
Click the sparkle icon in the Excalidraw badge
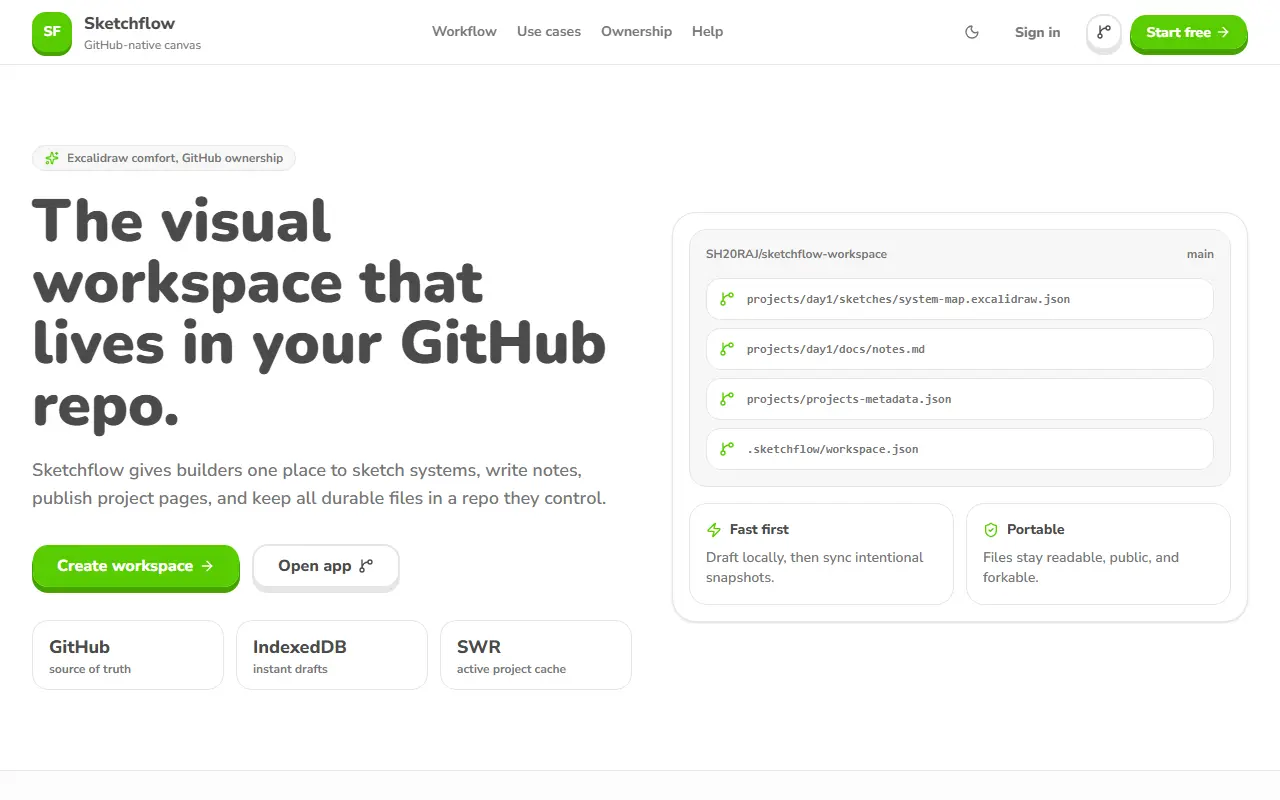tap(52, 158)
